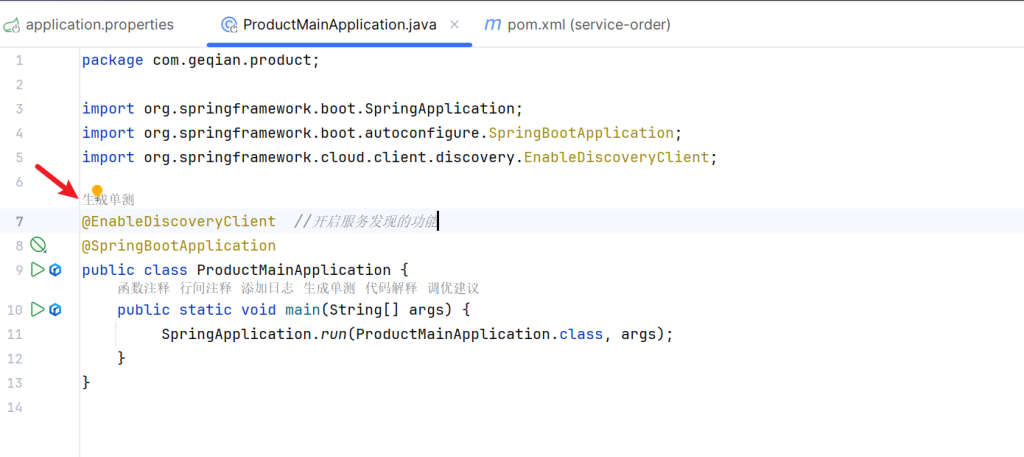The width and height of the screenshot is (1024, 457).
Task: Click the Spring leaf icon on application.properties tab
Action: pos(11,24)
